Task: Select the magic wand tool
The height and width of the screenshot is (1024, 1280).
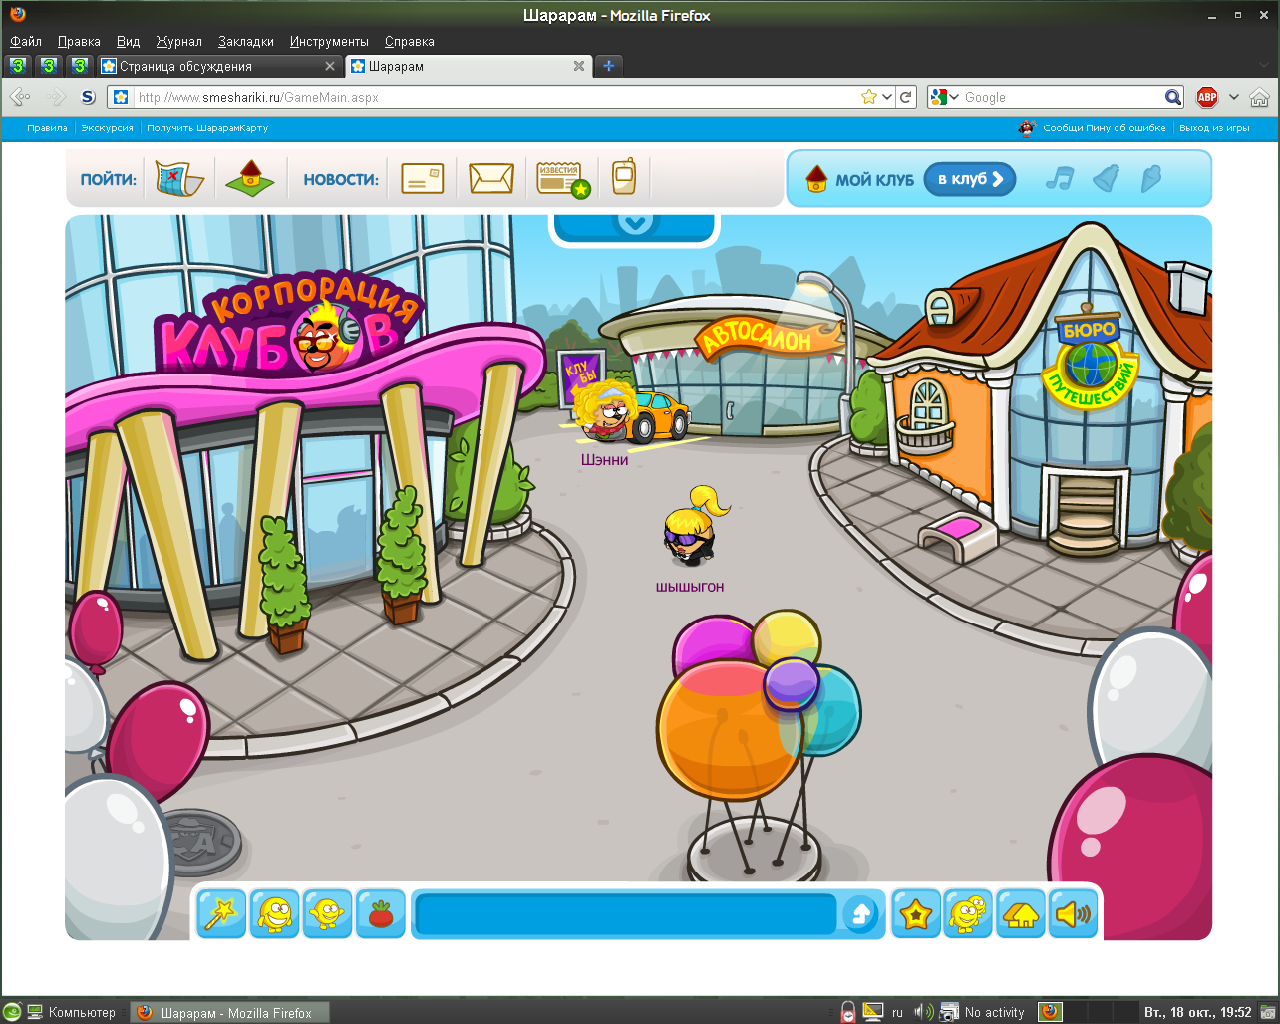Action: tap(220, 914)
